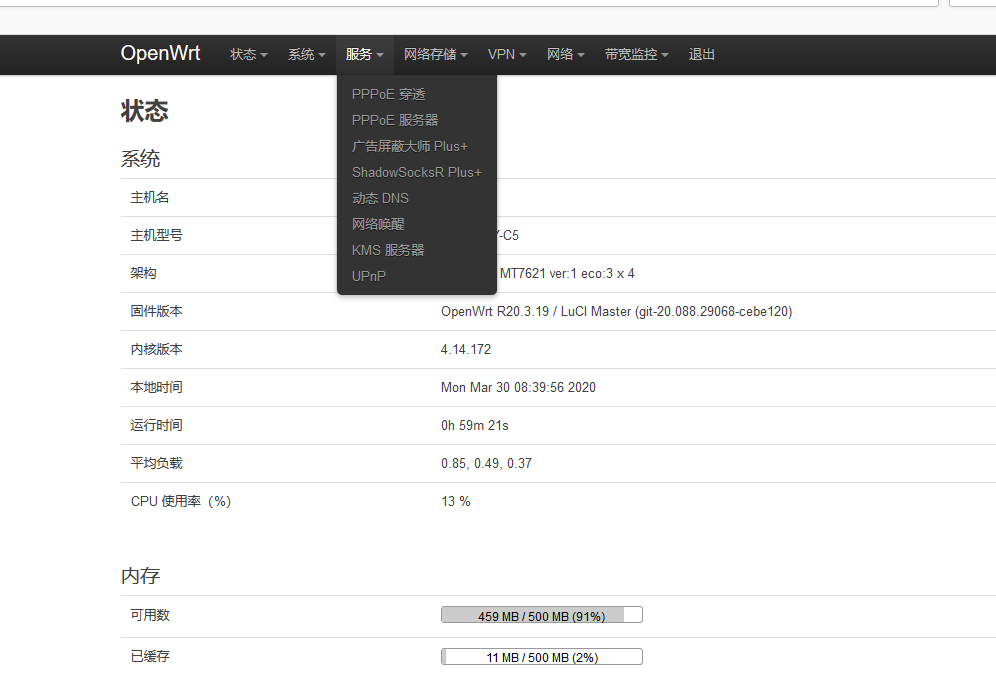Click the 已缓存 memory progress bar

pos(542,656)
